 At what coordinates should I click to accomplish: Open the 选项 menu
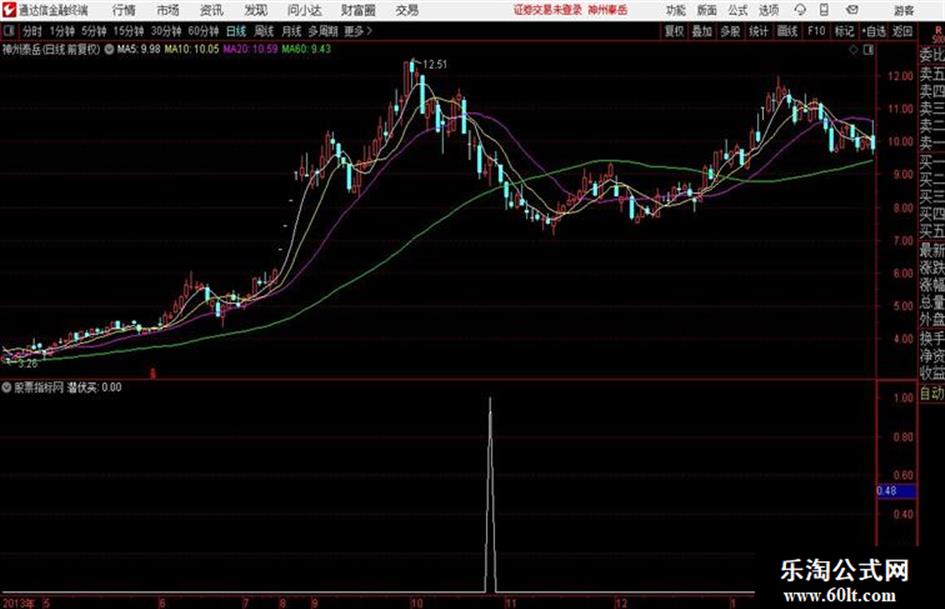[768, 10]
